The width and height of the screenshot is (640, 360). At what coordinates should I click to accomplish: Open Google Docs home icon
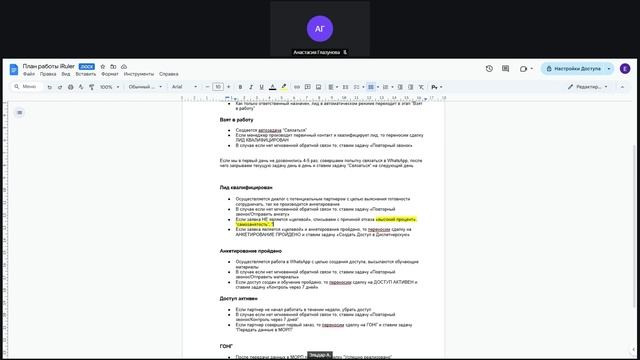click(x=14, y=69)
